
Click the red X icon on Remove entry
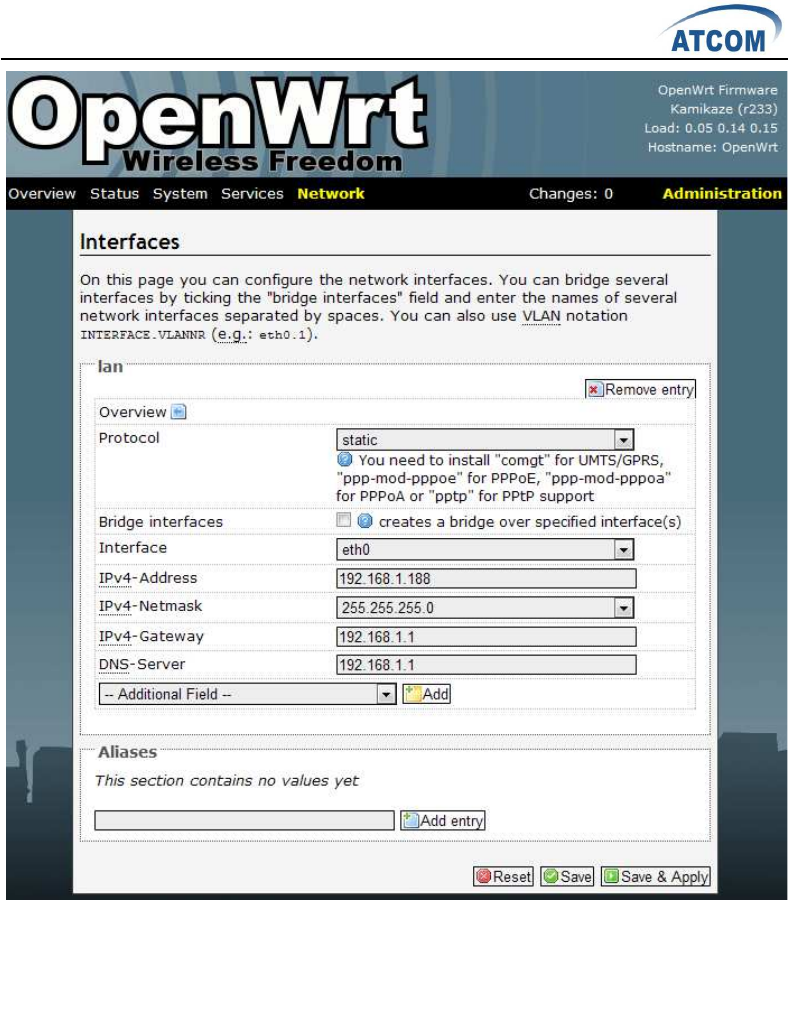tap(593, 389)
